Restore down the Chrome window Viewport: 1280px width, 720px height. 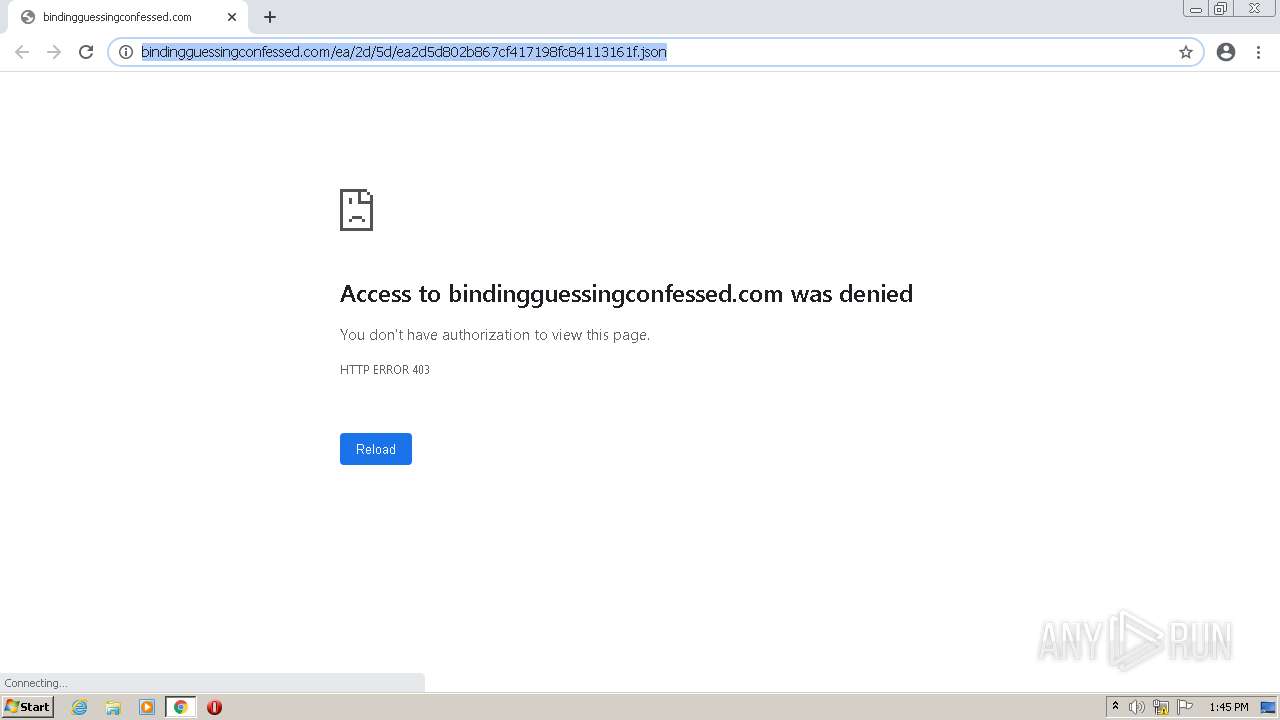pos(1221,9)
